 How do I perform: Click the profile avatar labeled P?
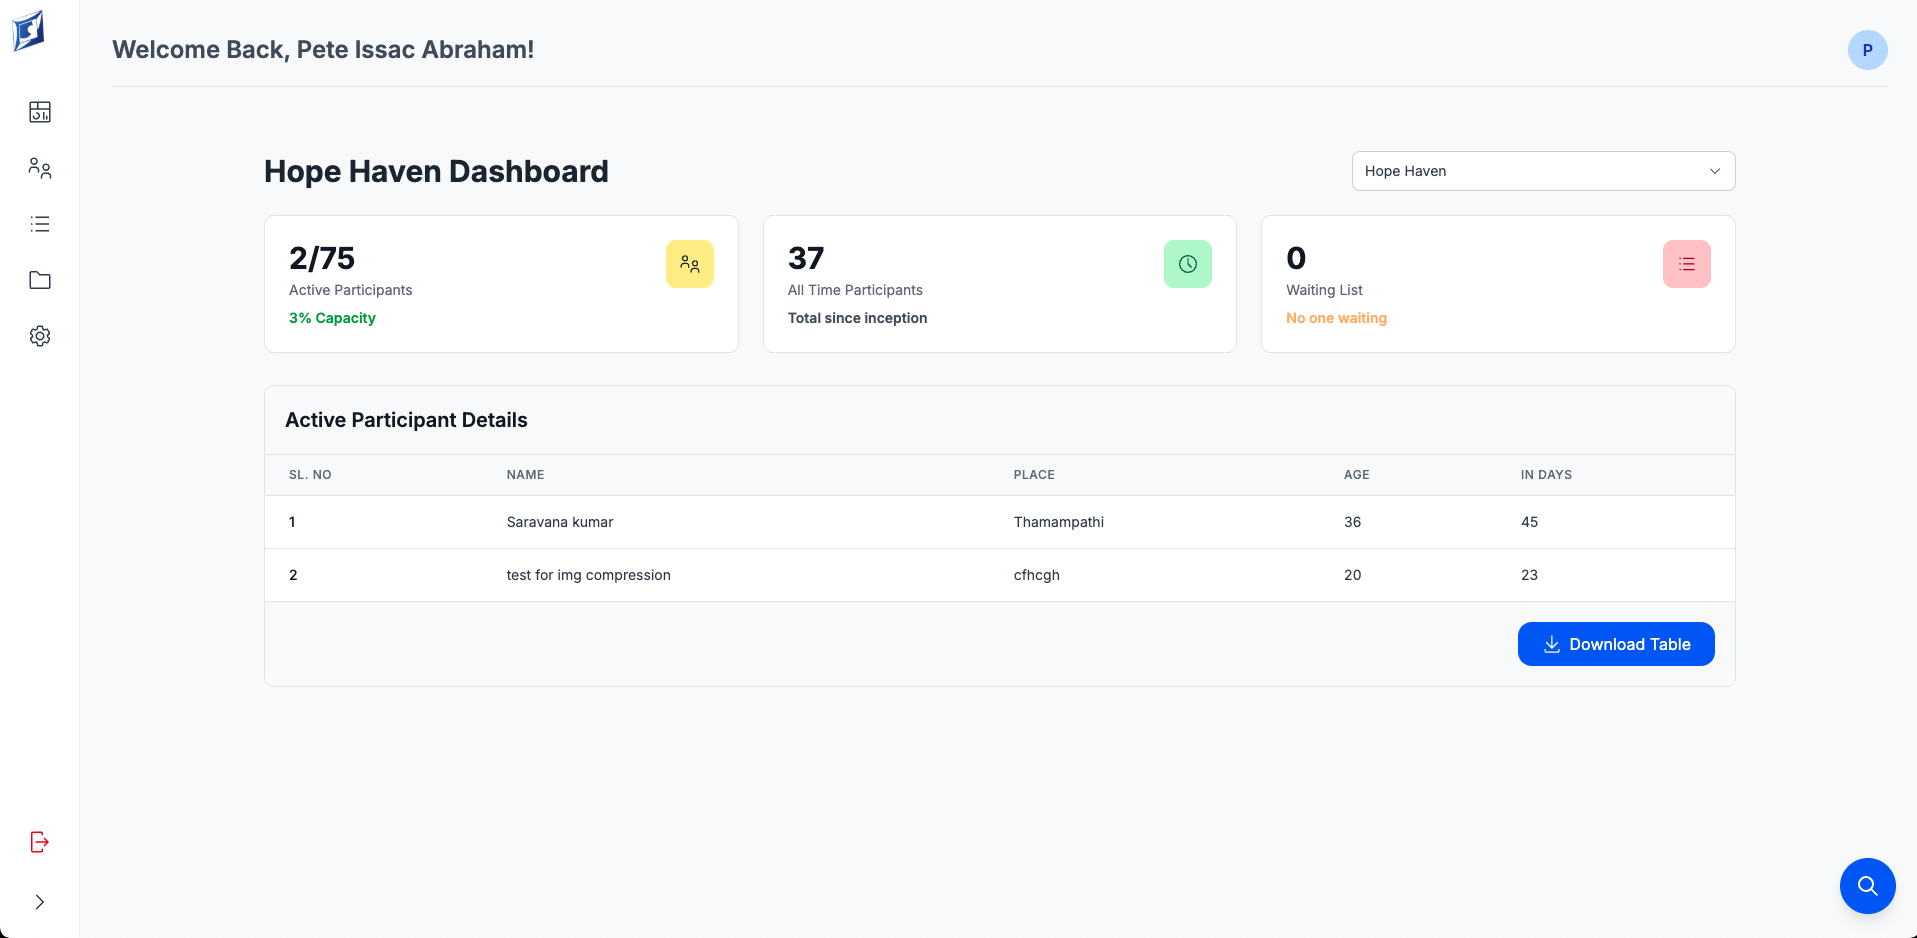pos(1867,50)
